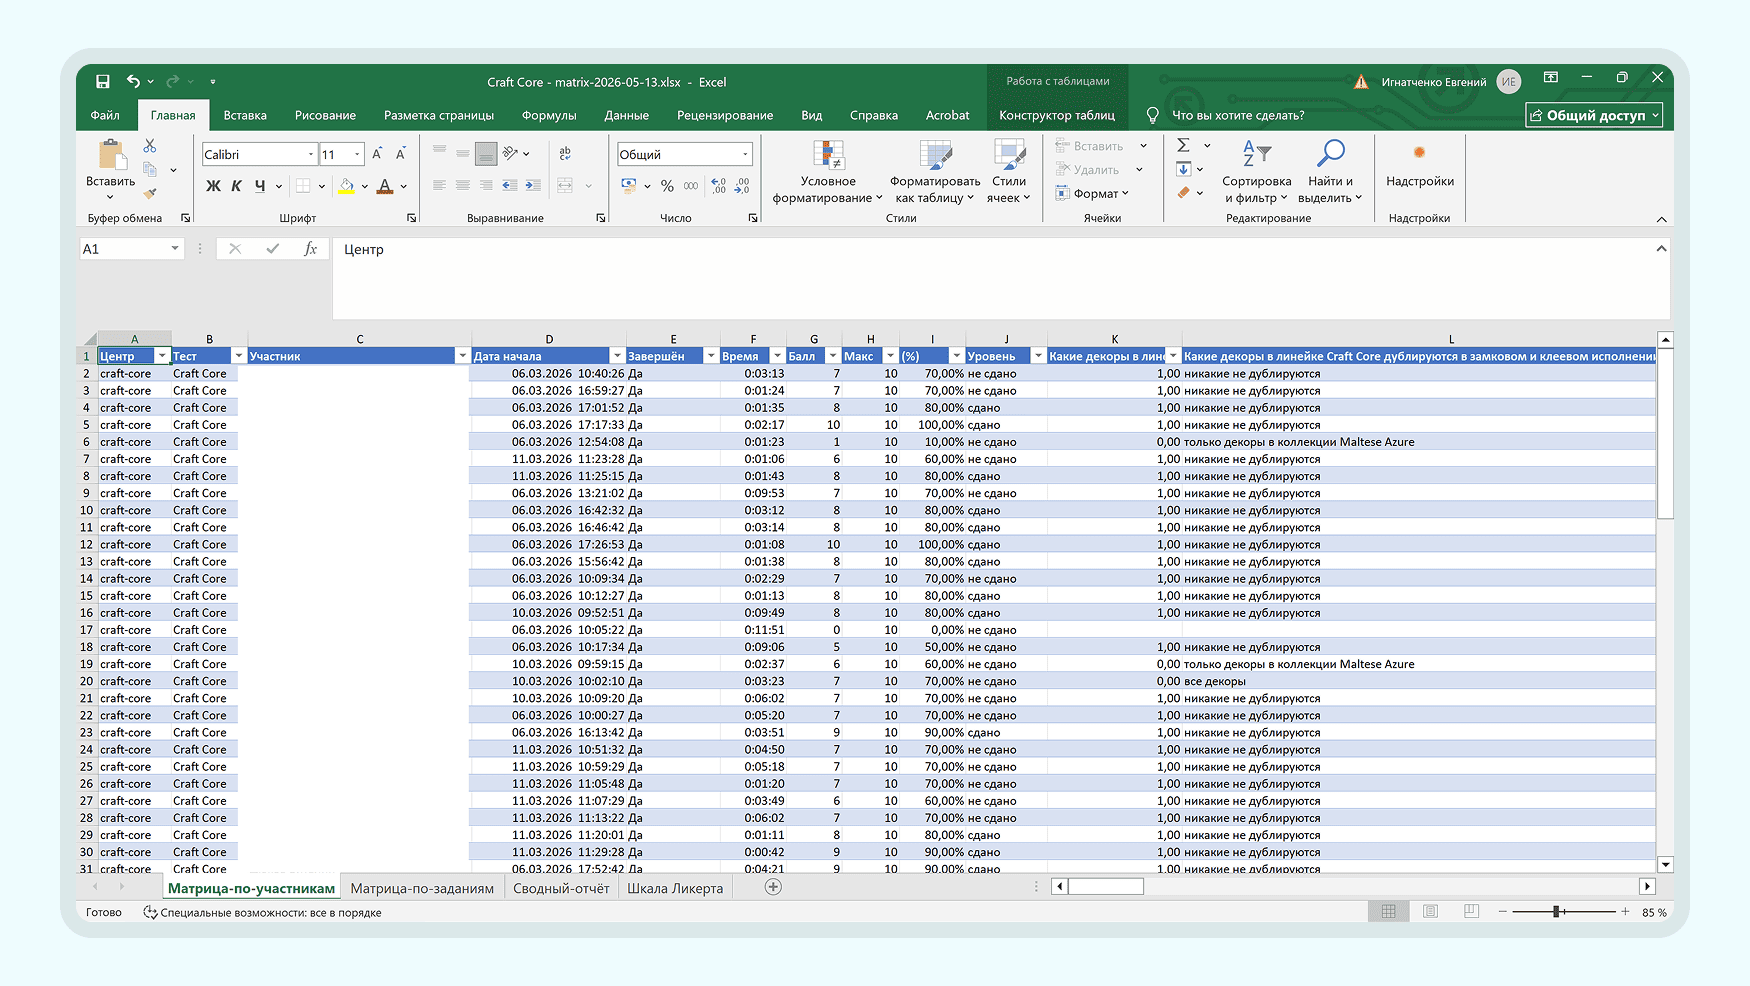Open the font size 11 dropdown
This screenshot has height=986, width=1750.
click(x=357, y=155)
